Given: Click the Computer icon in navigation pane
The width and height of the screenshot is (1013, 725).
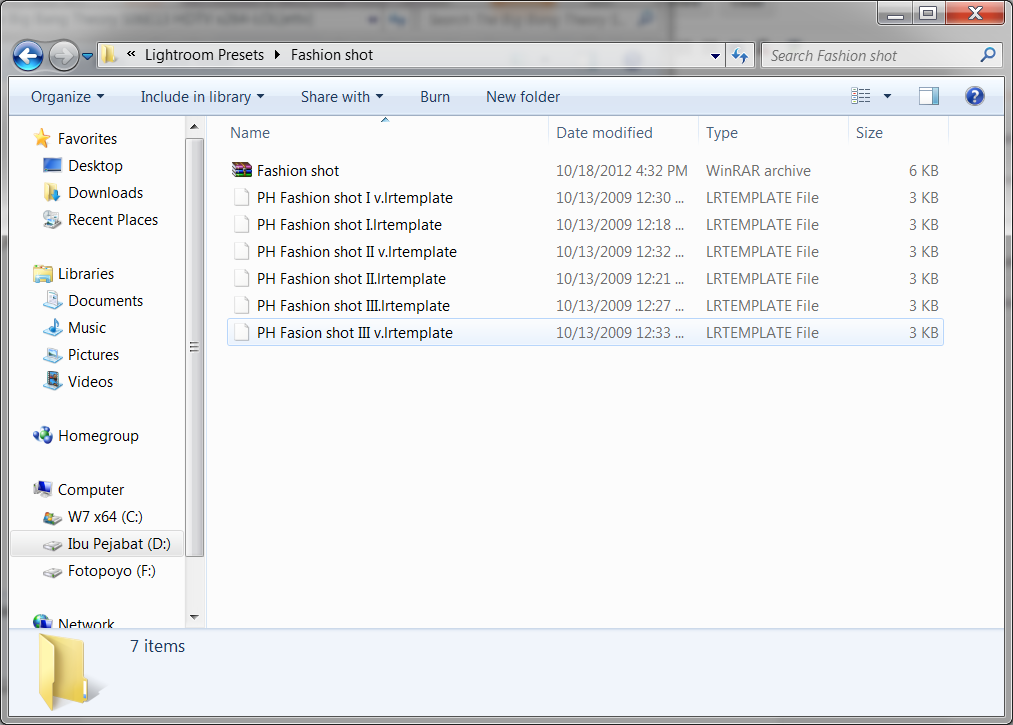Looking at the screenshot, I should (x=43, y=489).
